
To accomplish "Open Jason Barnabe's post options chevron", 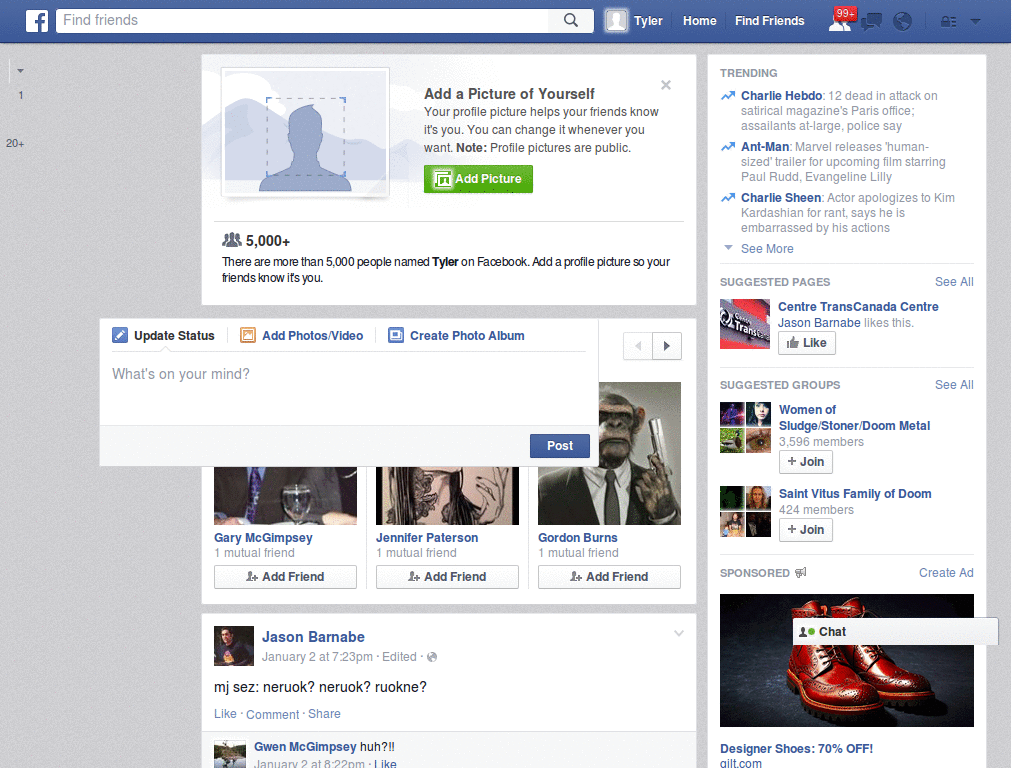I will click(679, 633).
